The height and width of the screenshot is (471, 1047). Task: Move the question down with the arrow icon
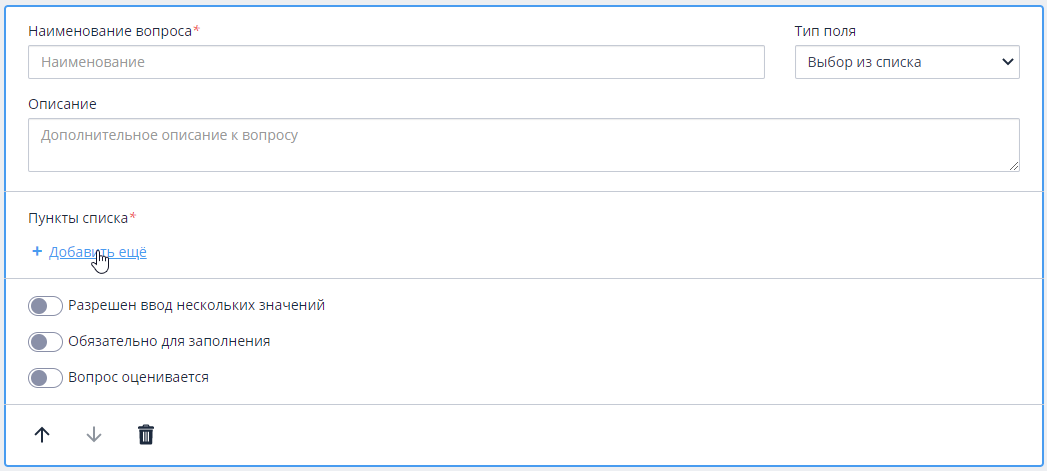click(x=94, y=435)
